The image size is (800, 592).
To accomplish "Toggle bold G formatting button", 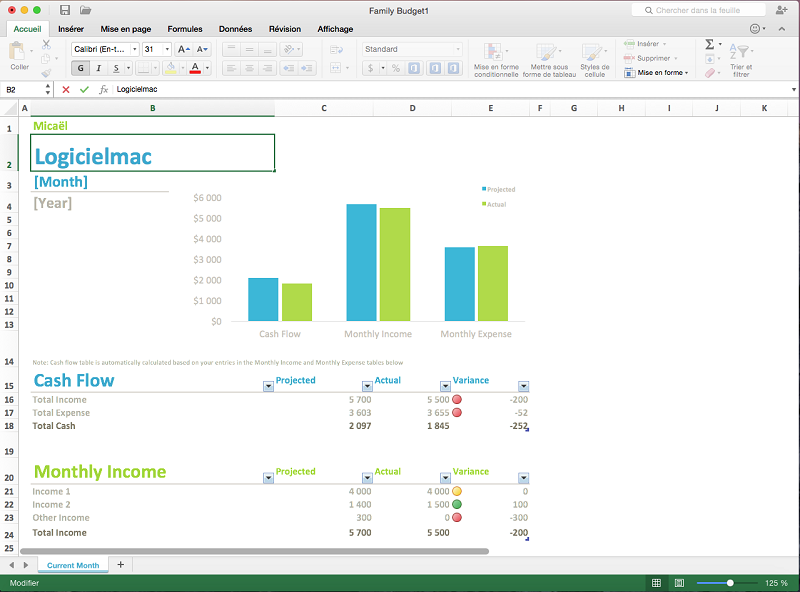I will [x=81, y=68].
